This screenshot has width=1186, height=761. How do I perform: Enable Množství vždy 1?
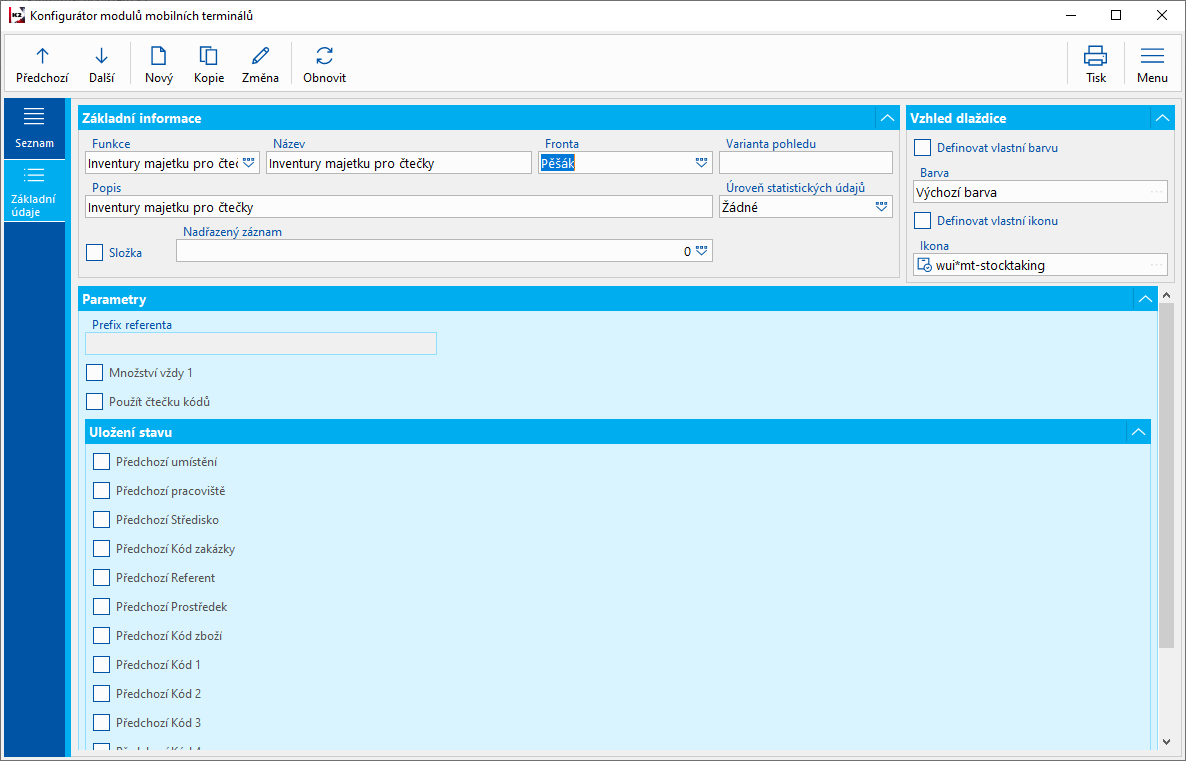(x=95, y=373)
